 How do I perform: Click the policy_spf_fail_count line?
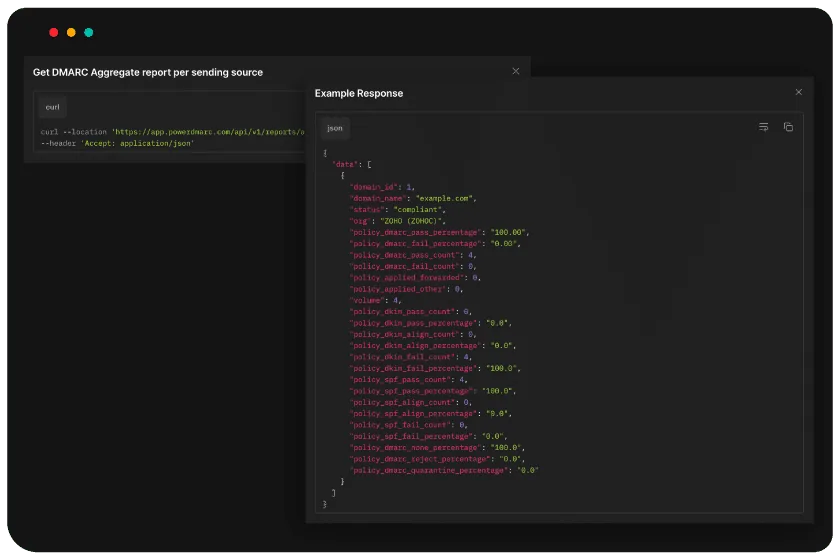[x=409, y=425]
